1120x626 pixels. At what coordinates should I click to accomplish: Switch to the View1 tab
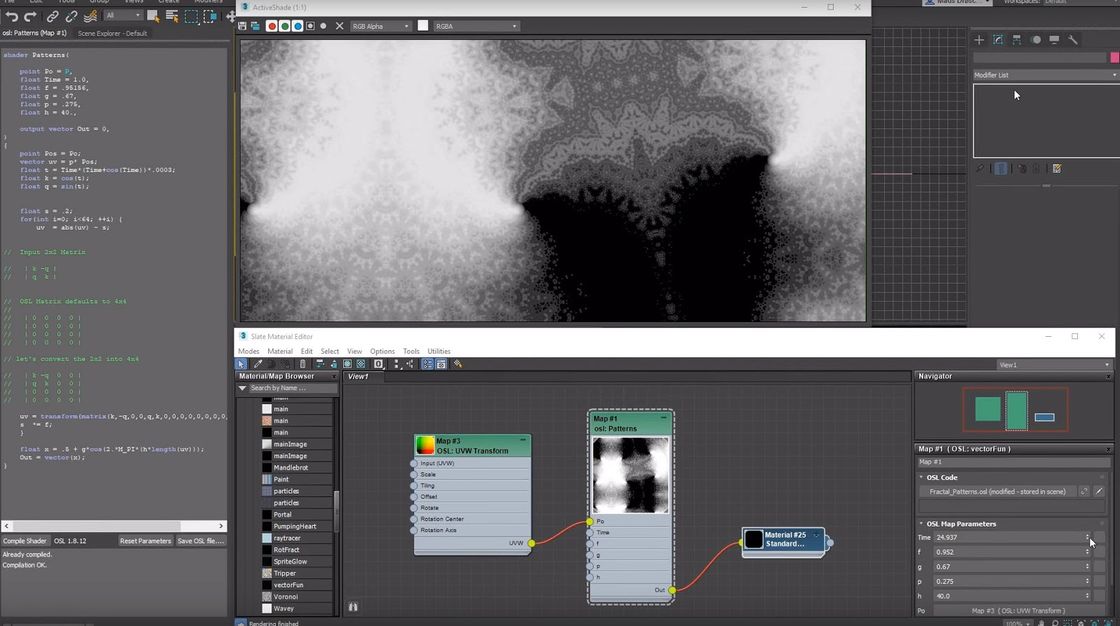[360, 377]
